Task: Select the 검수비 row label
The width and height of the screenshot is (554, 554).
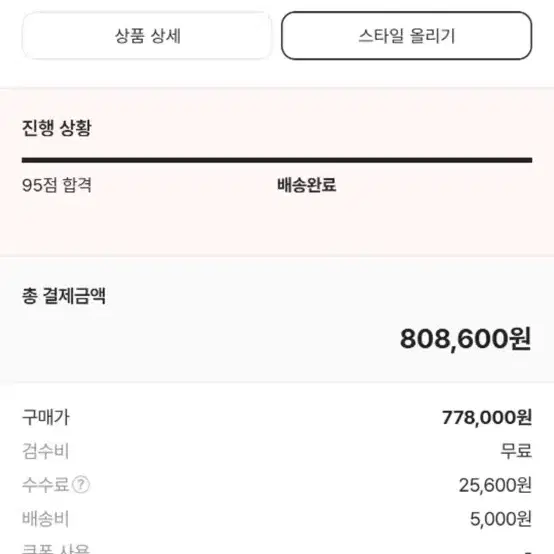Action: [x=46, y=451]
